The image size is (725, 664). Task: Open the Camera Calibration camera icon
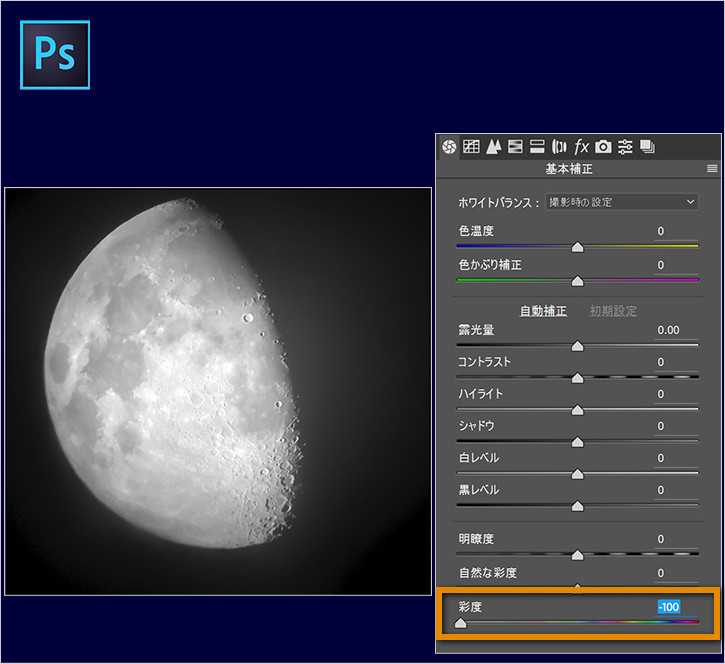tap(603, 147)
